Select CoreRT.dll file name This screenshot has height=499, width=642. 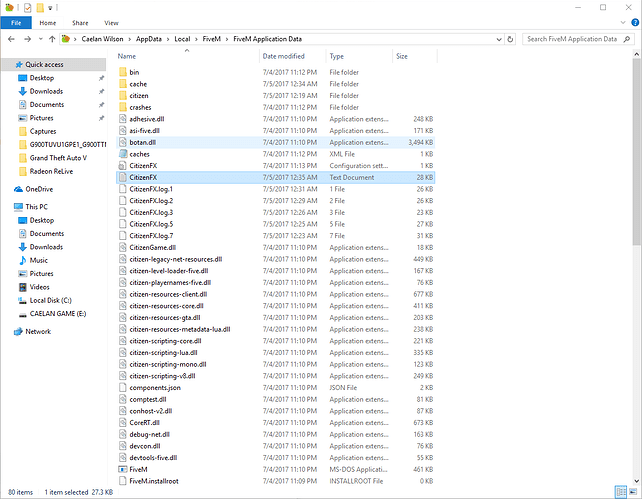coord(145,422)
